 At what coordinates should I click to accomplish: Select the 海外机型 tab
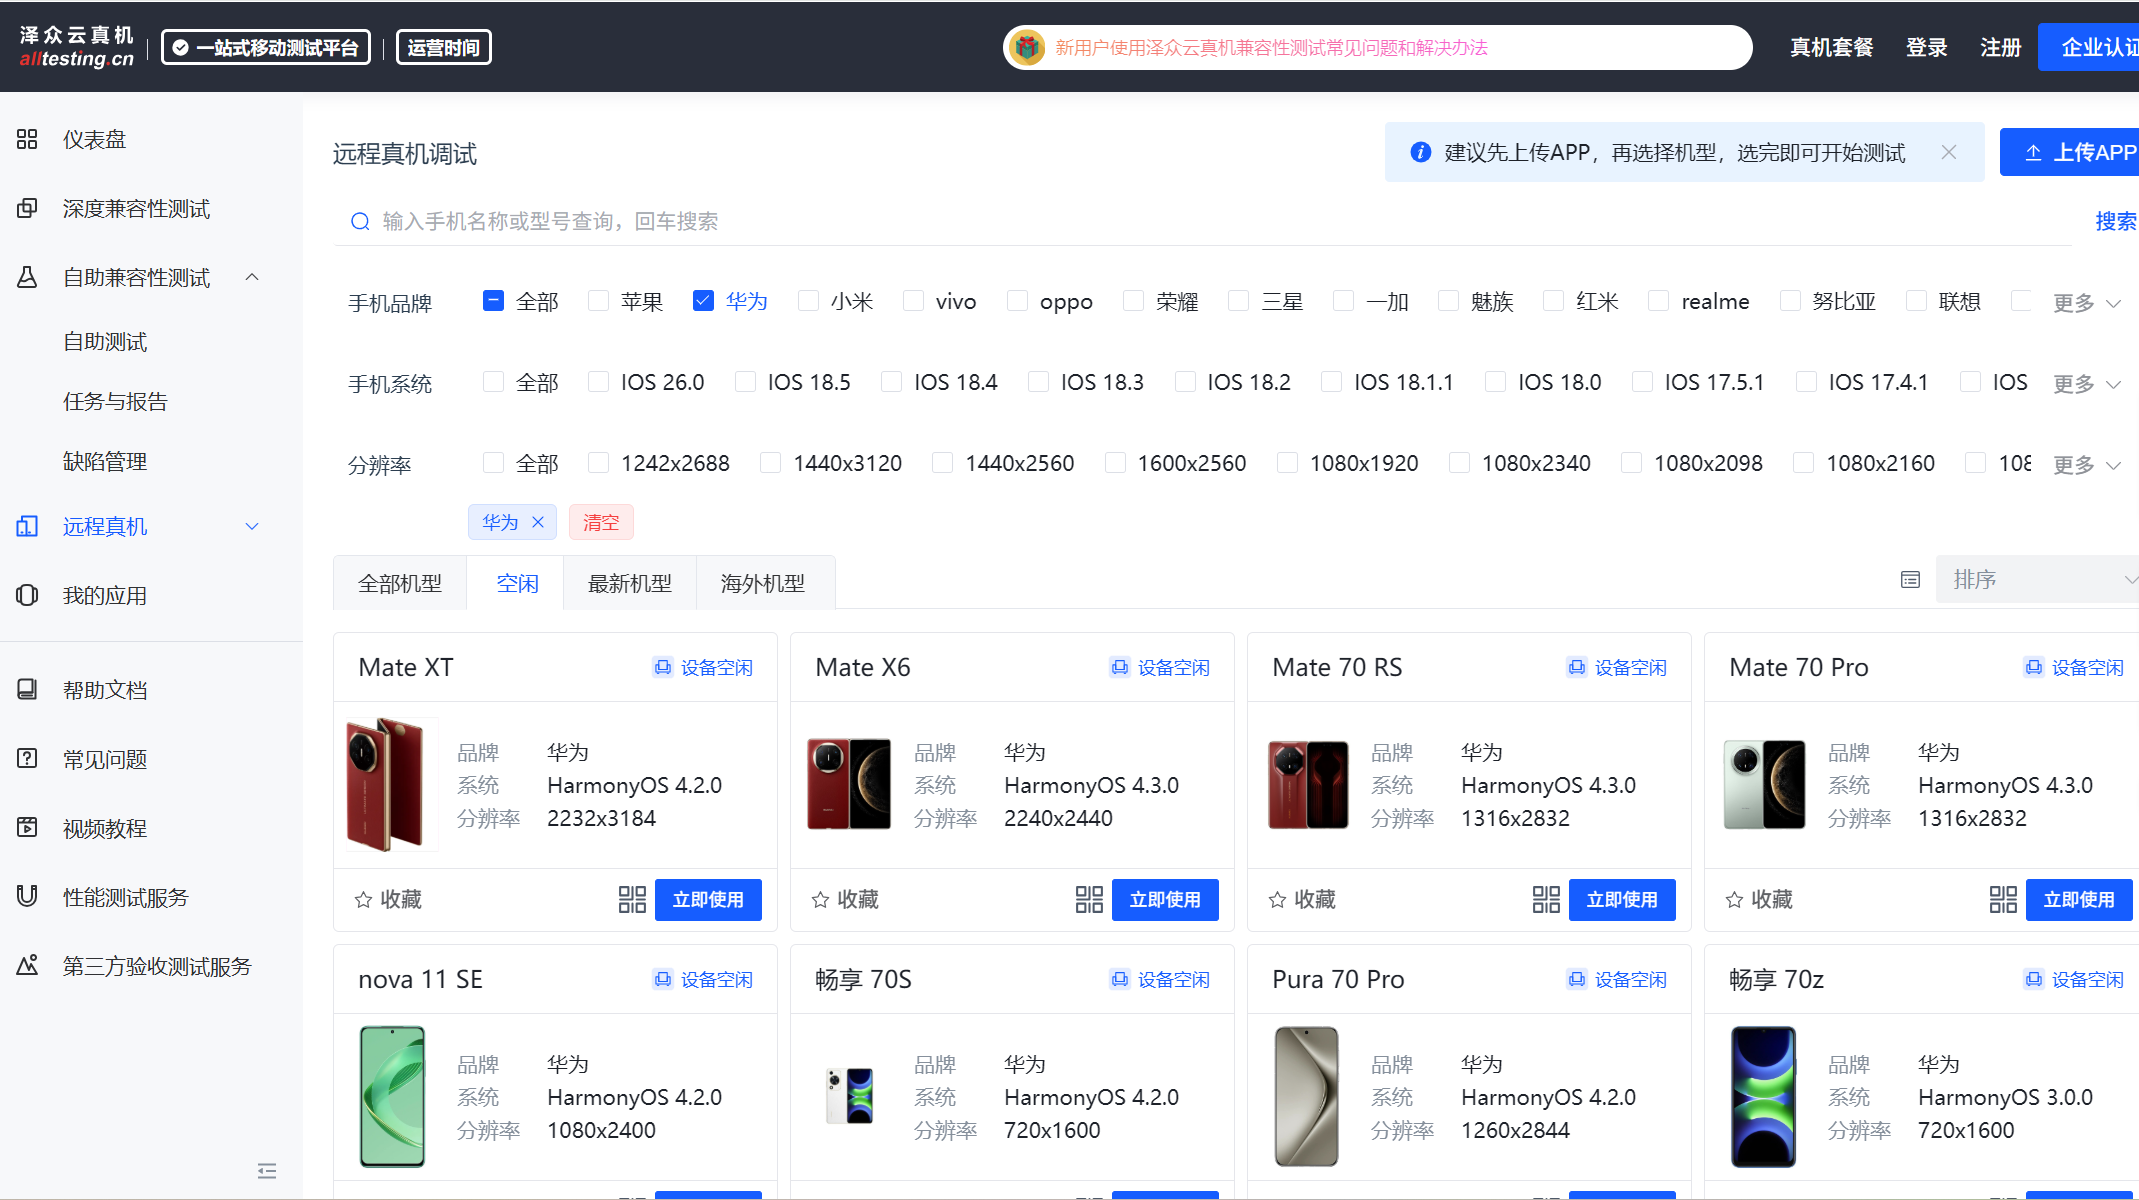click(762, 583)
